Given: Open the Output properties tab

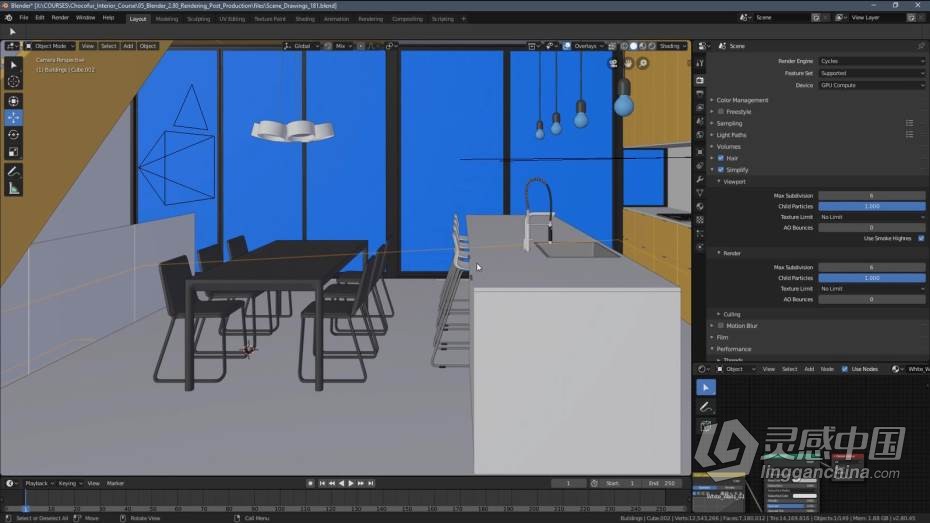Looking at the screenshot, I should tap(700, 94).
